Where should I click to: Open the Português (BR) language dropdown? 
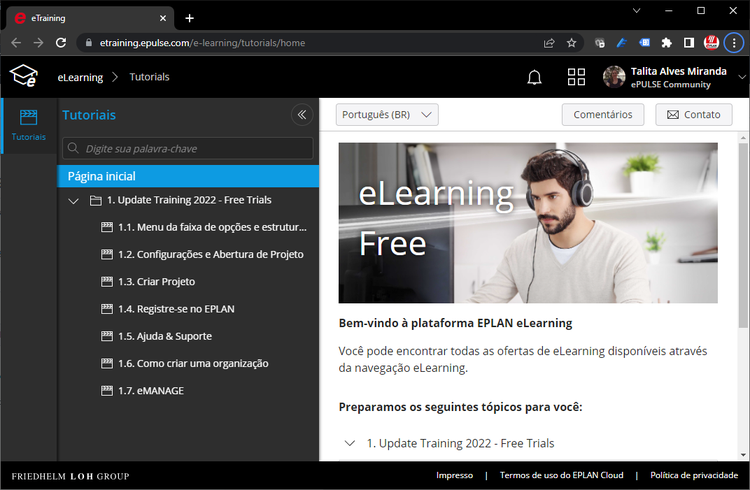tap(387, 115)
